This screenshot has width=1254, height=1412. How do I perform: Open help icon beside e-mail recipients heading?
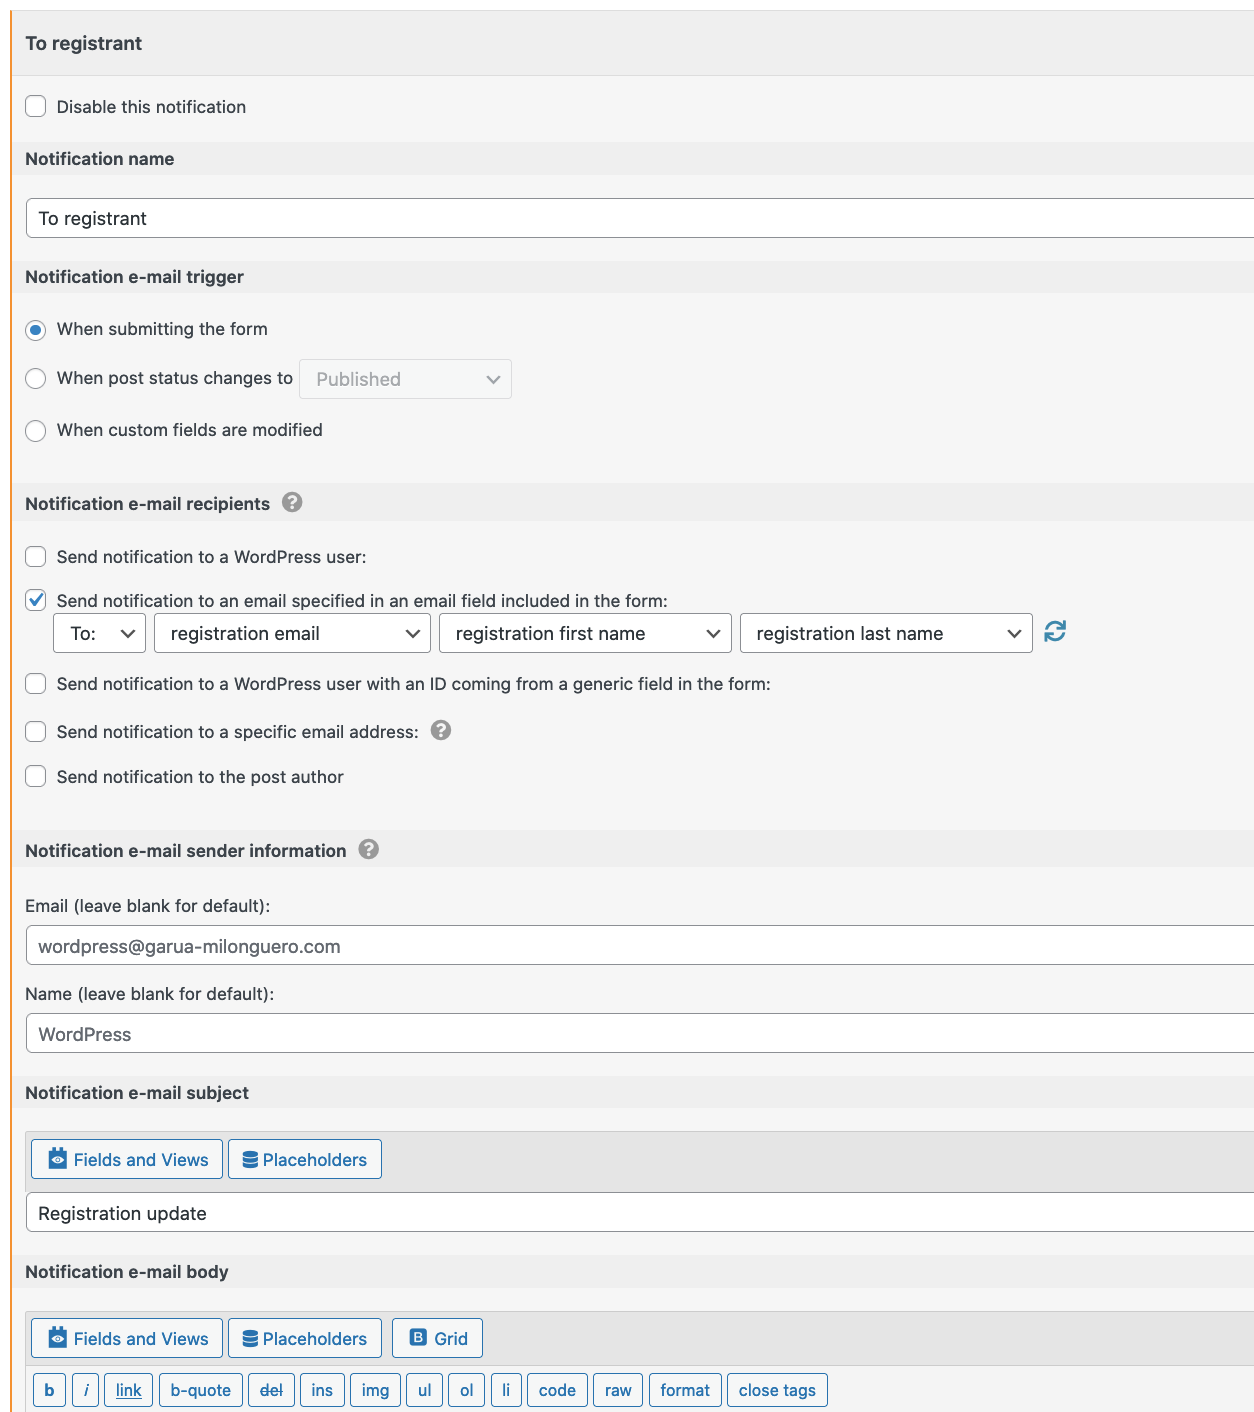[x=292, y=502]
